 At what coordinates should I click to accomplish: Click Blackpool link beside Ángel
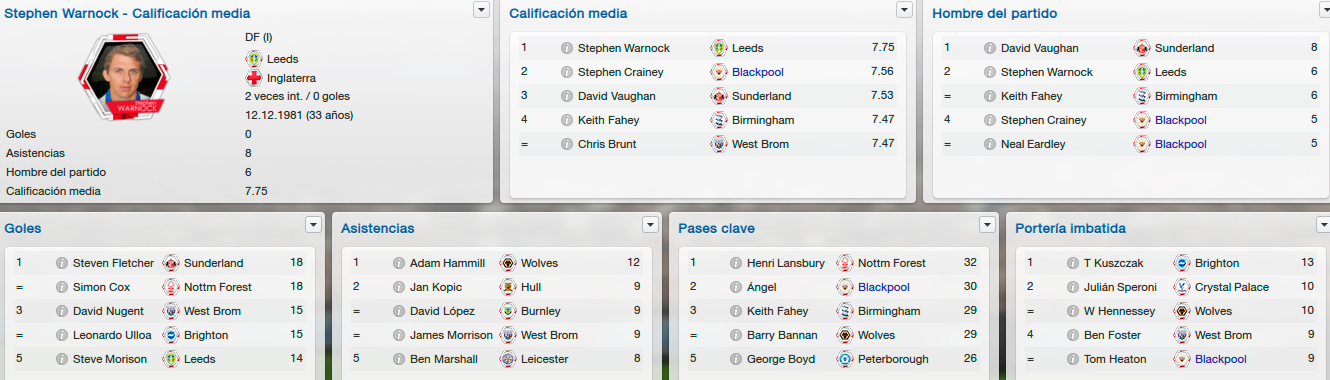tap(882, 287)
